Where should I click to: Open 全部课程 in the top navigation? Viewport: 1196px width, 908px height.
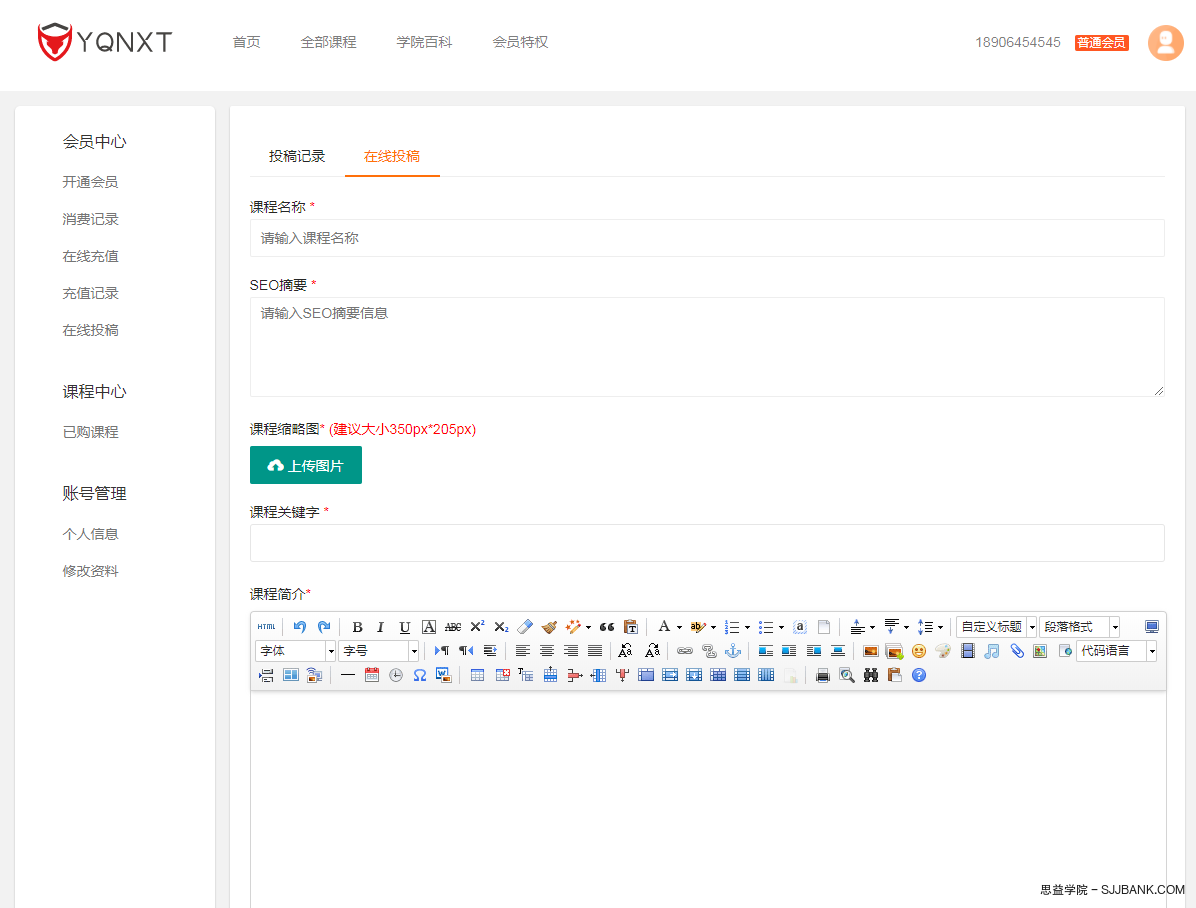tap(328, 42)
